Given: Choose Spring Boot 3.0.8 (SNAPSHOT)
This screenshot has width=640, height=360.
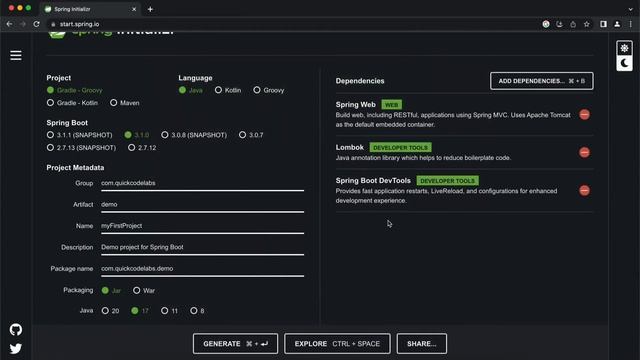Looking at the screenshot, I should tap(194, 135).
